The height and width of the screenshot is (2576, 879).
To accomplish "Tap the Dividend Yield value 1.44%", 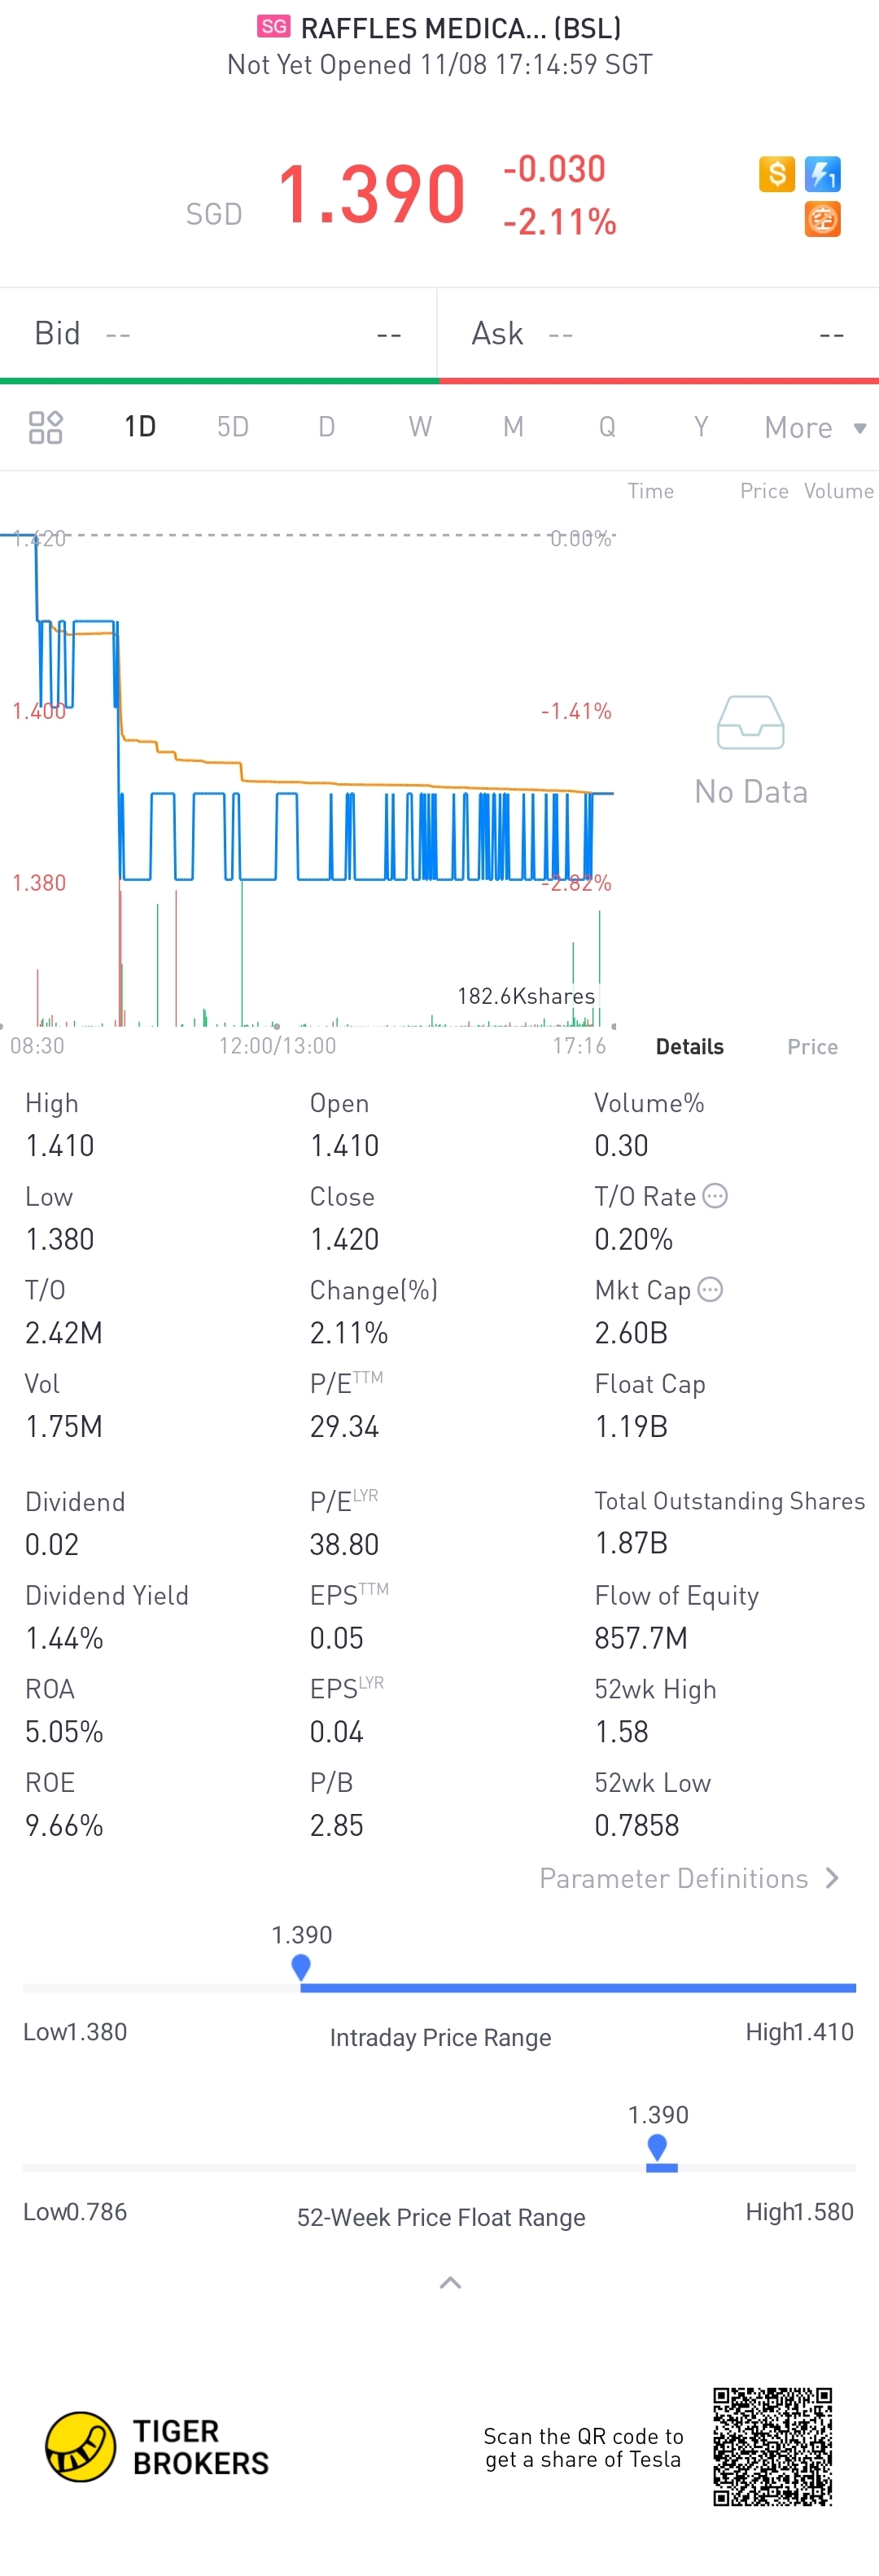I will [64, 1638].
